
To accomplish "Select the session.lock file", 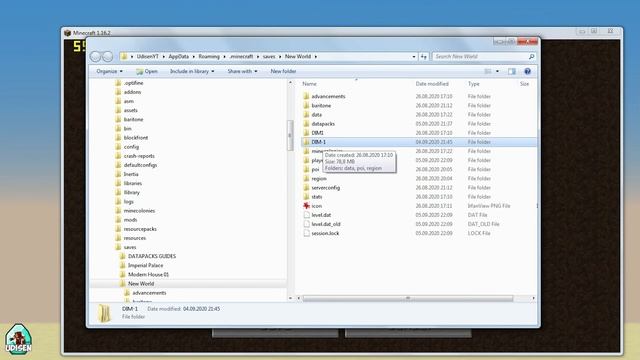I will (x=325, y=233).
